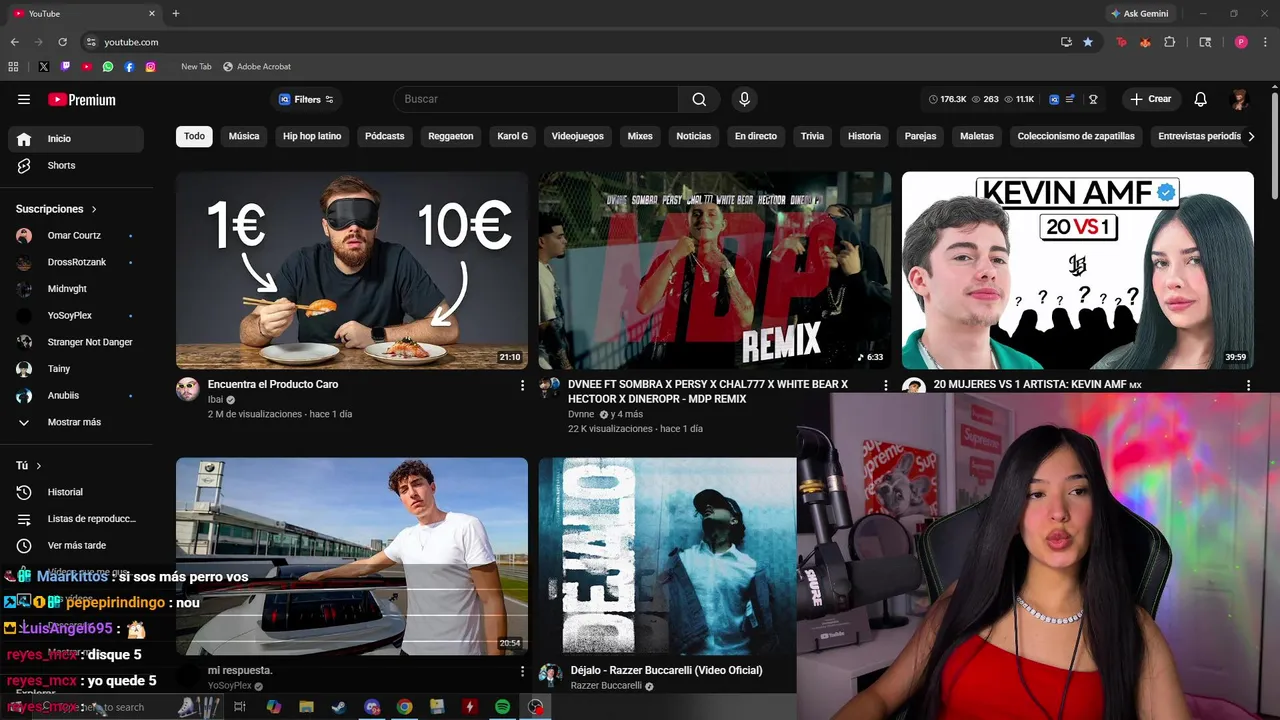1280x720 pixels.
Task: Open the Chrome apps grid icon
Action: [13, 67]
